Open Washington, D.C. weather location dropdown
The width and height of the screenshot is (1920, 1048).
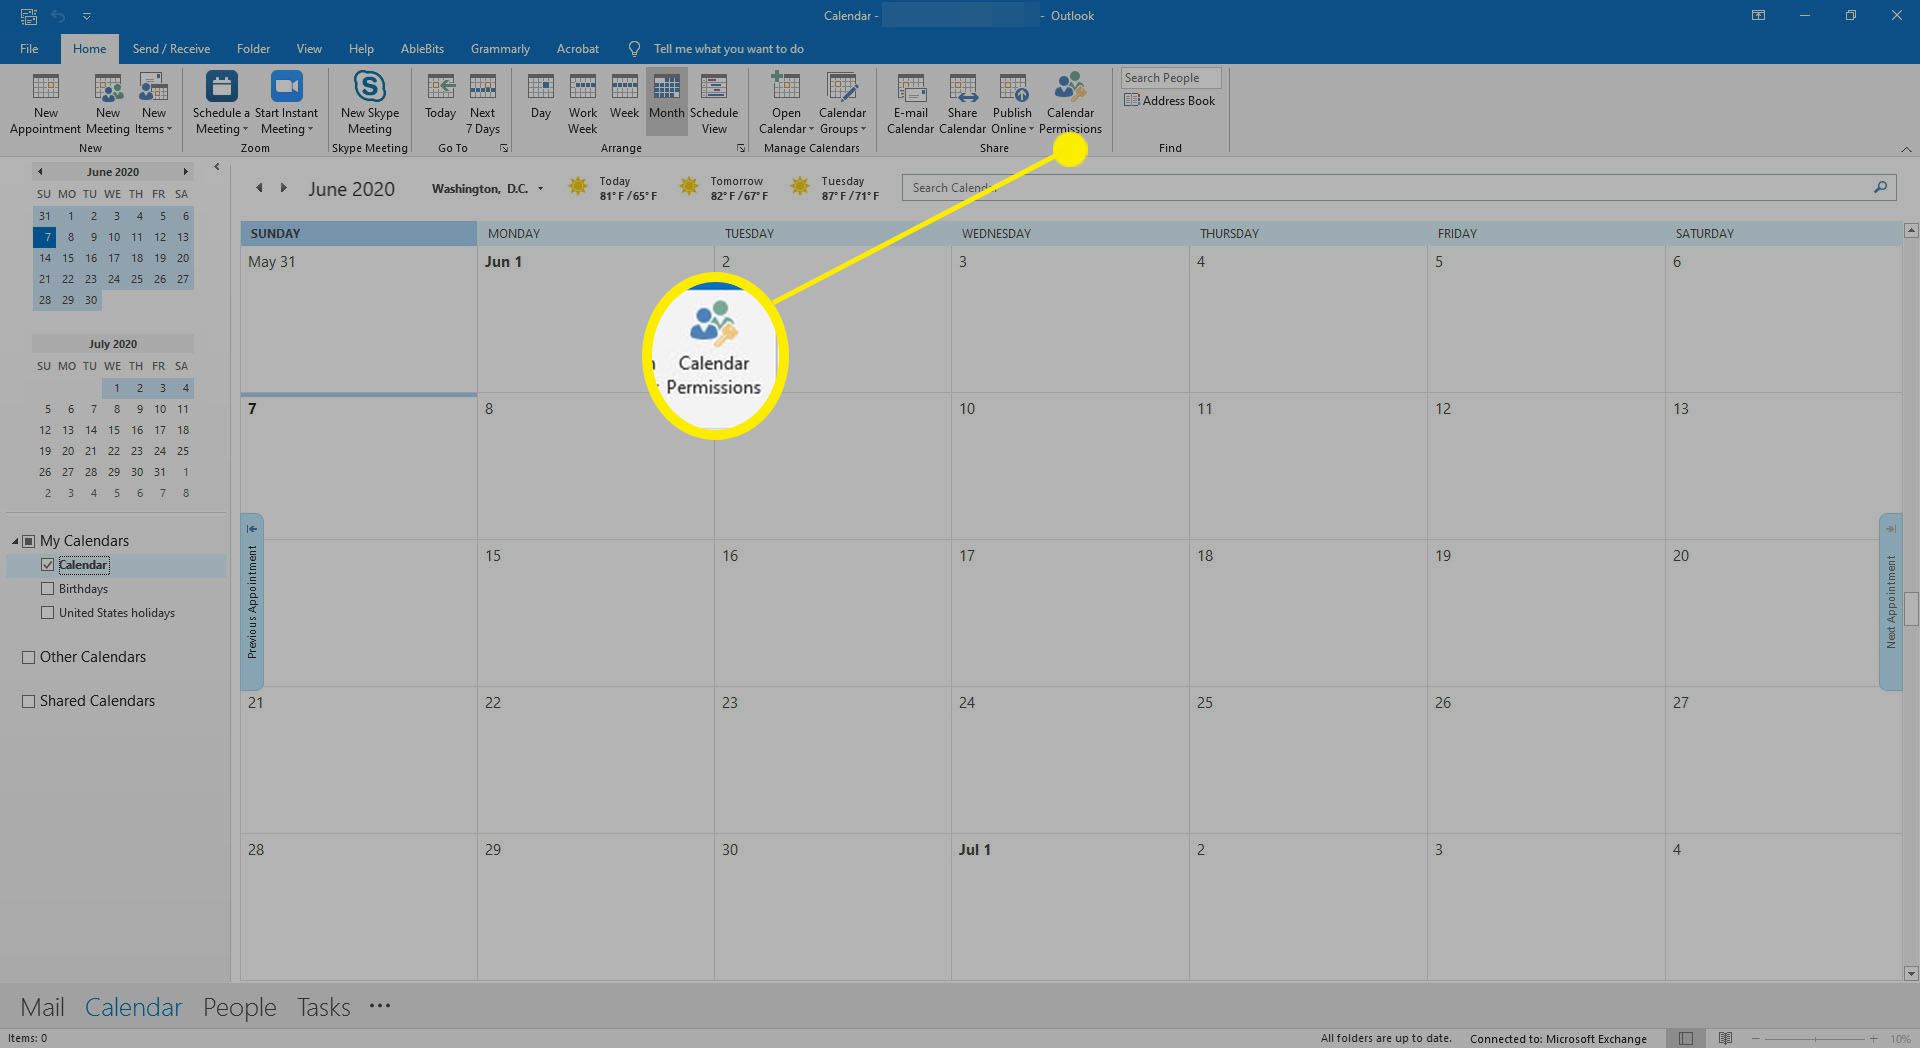(x=540, y=189)
